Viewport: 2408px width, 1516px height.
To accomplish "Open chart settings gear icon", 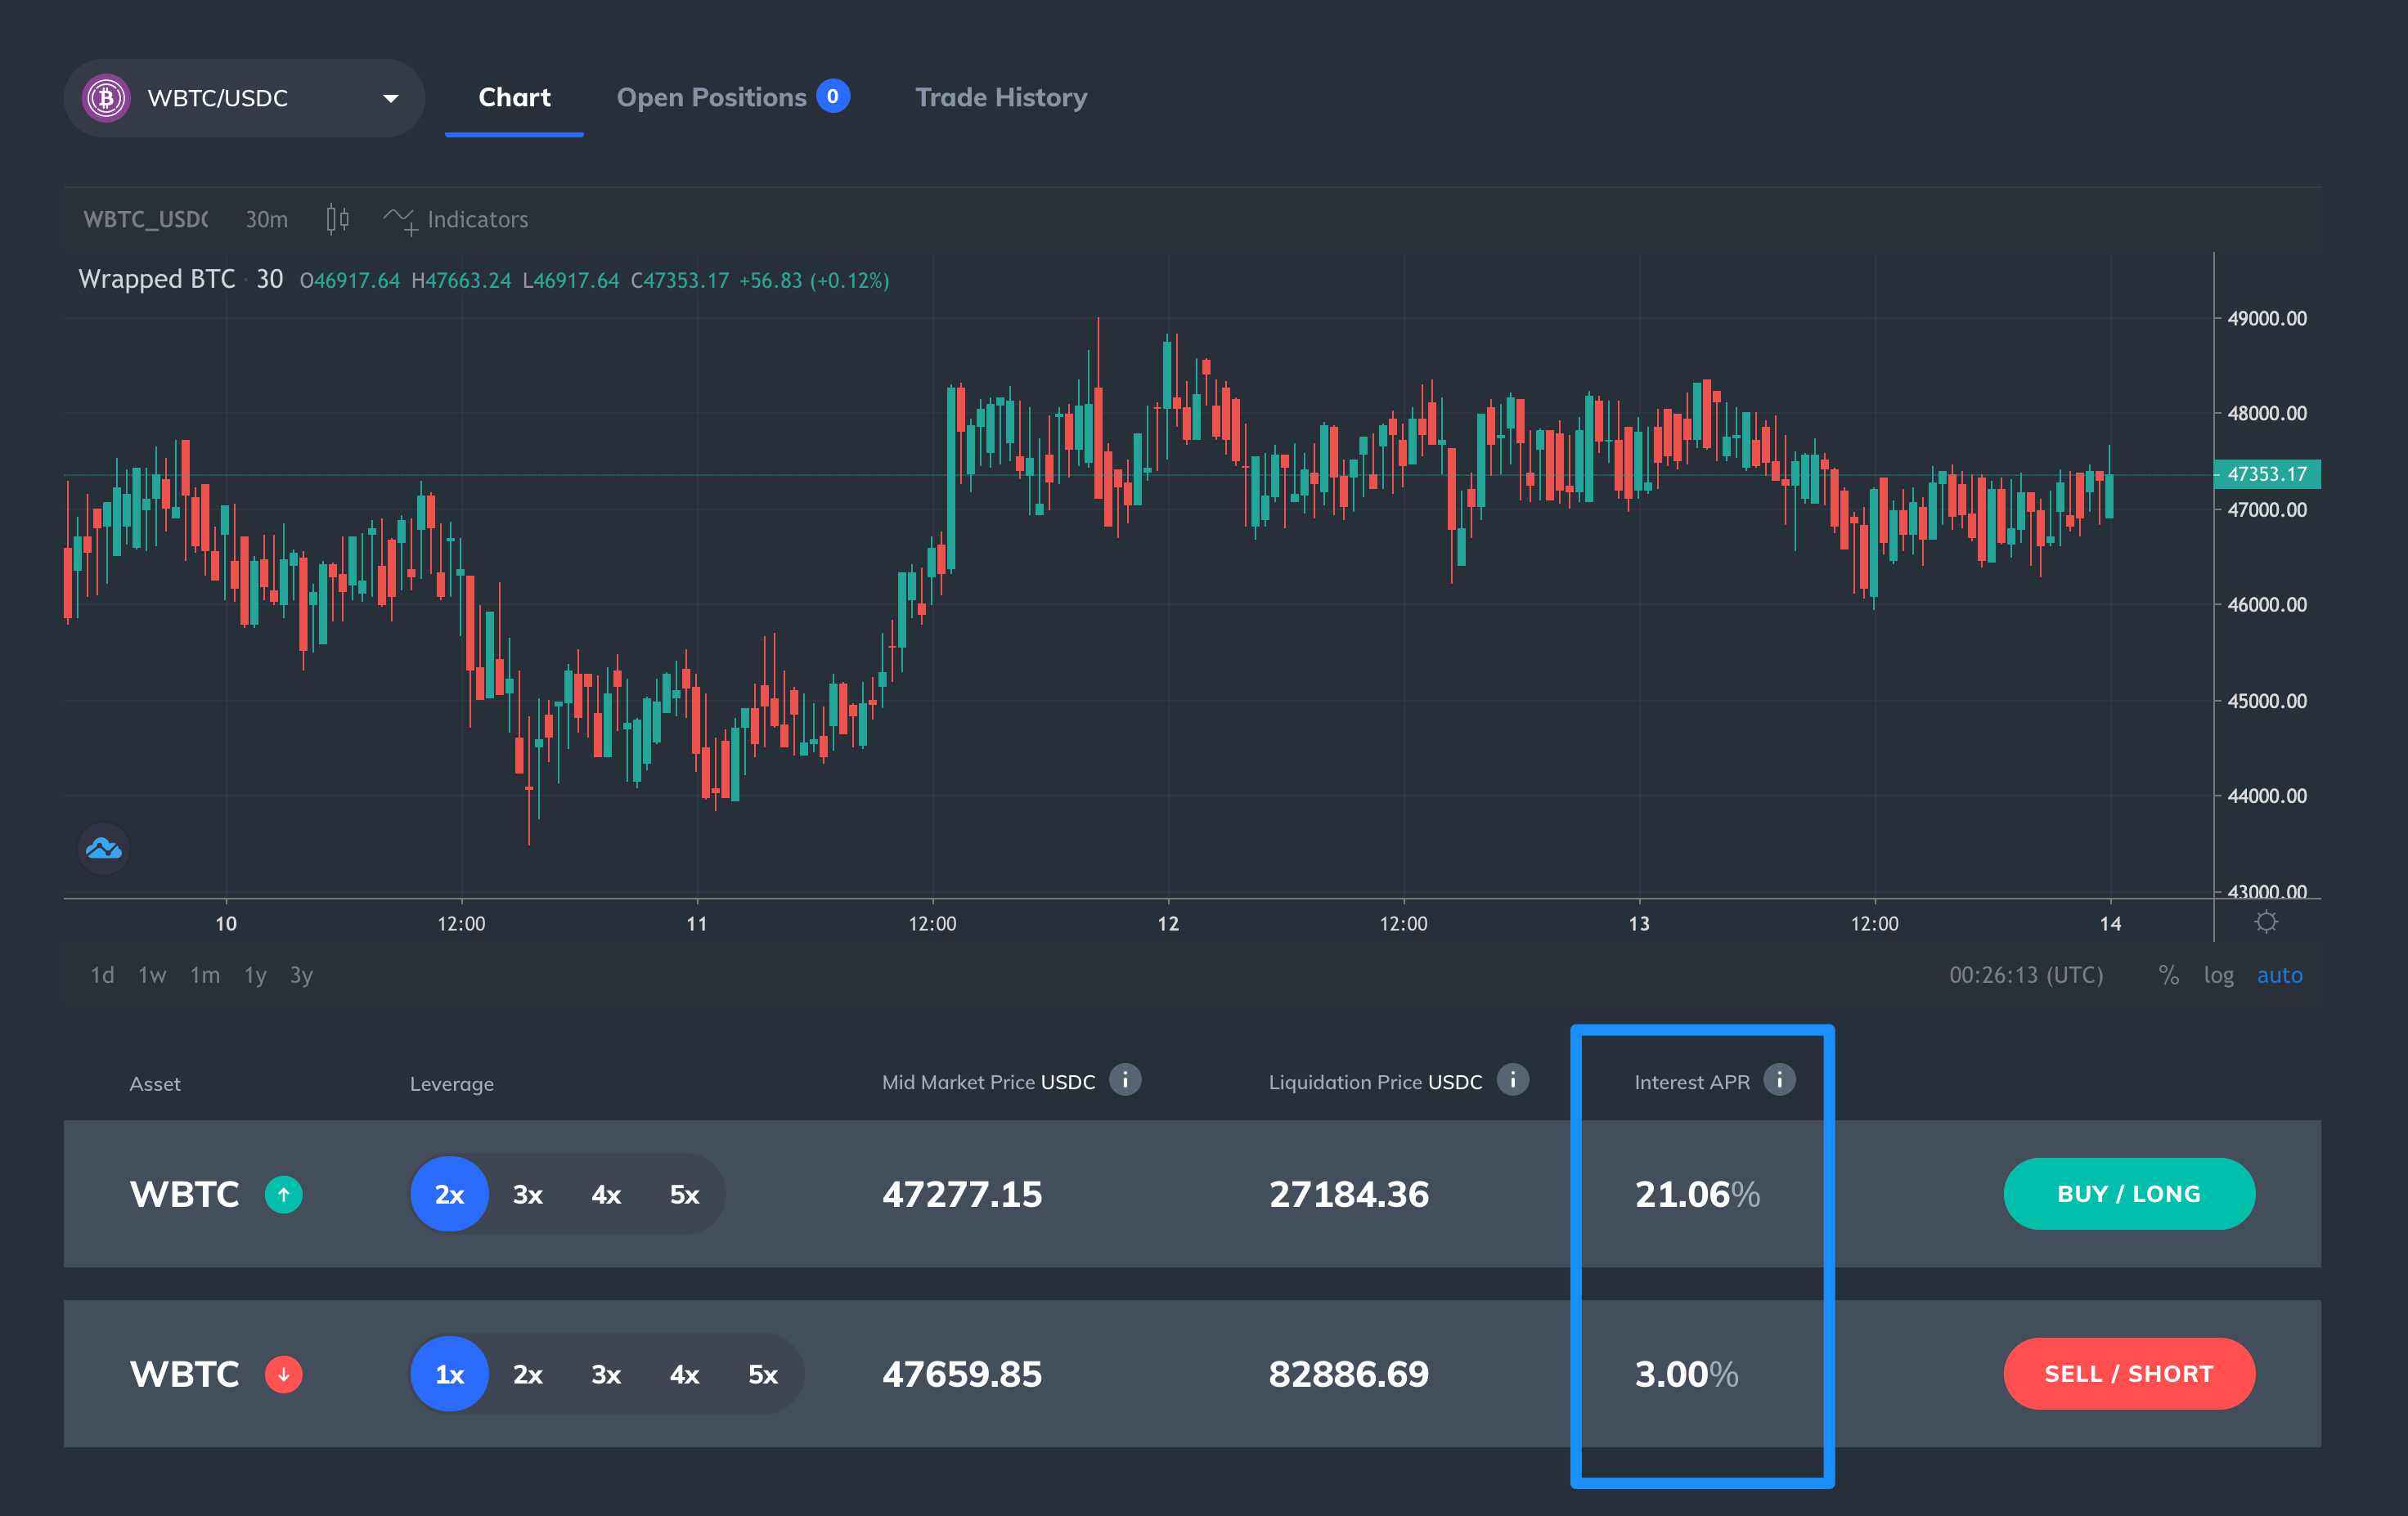I will click(x=2266, y=922).
